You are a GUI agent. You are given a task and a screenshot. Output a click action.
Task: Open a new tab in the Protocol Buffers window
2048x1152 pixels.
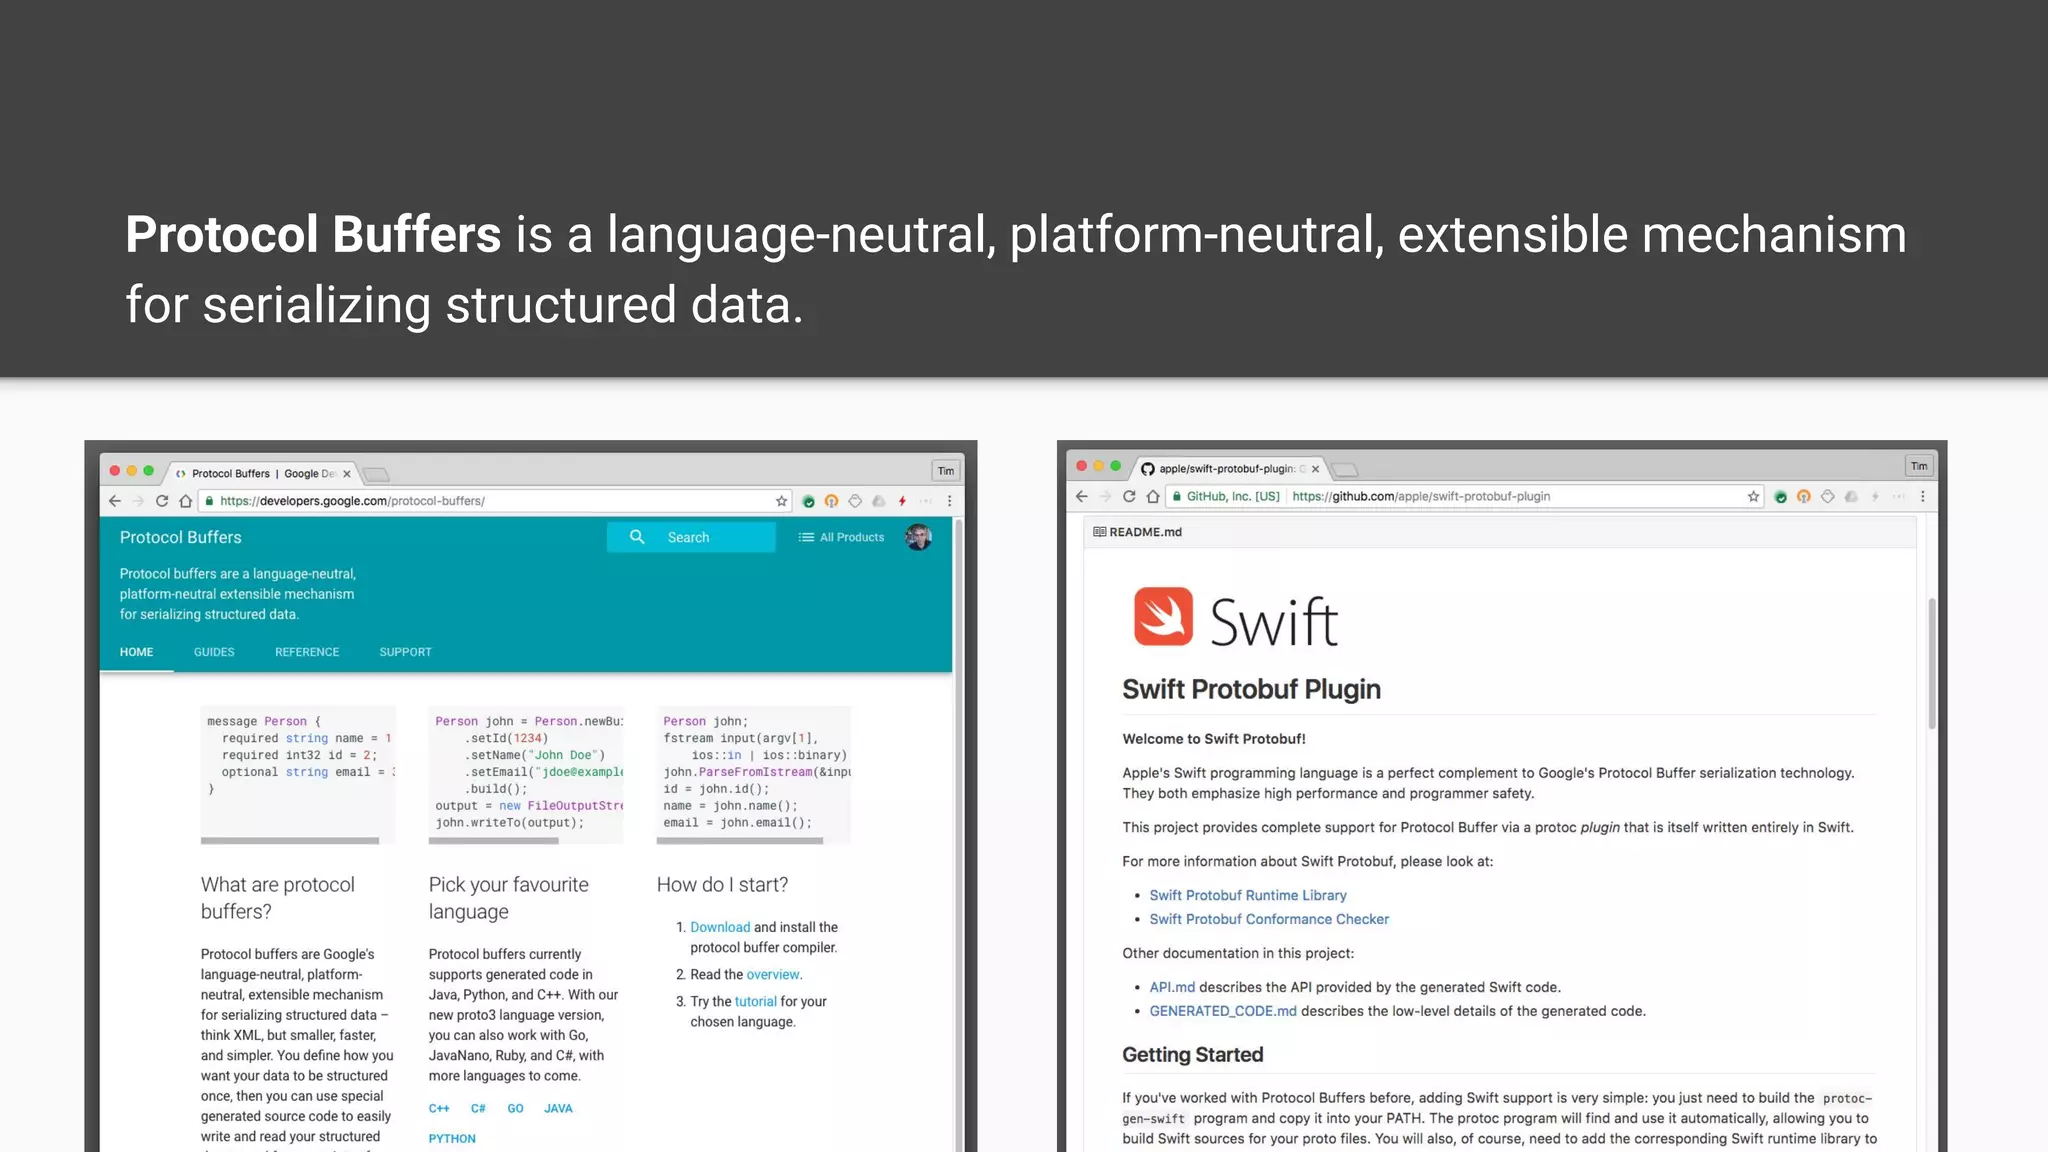tap(376, 474)
